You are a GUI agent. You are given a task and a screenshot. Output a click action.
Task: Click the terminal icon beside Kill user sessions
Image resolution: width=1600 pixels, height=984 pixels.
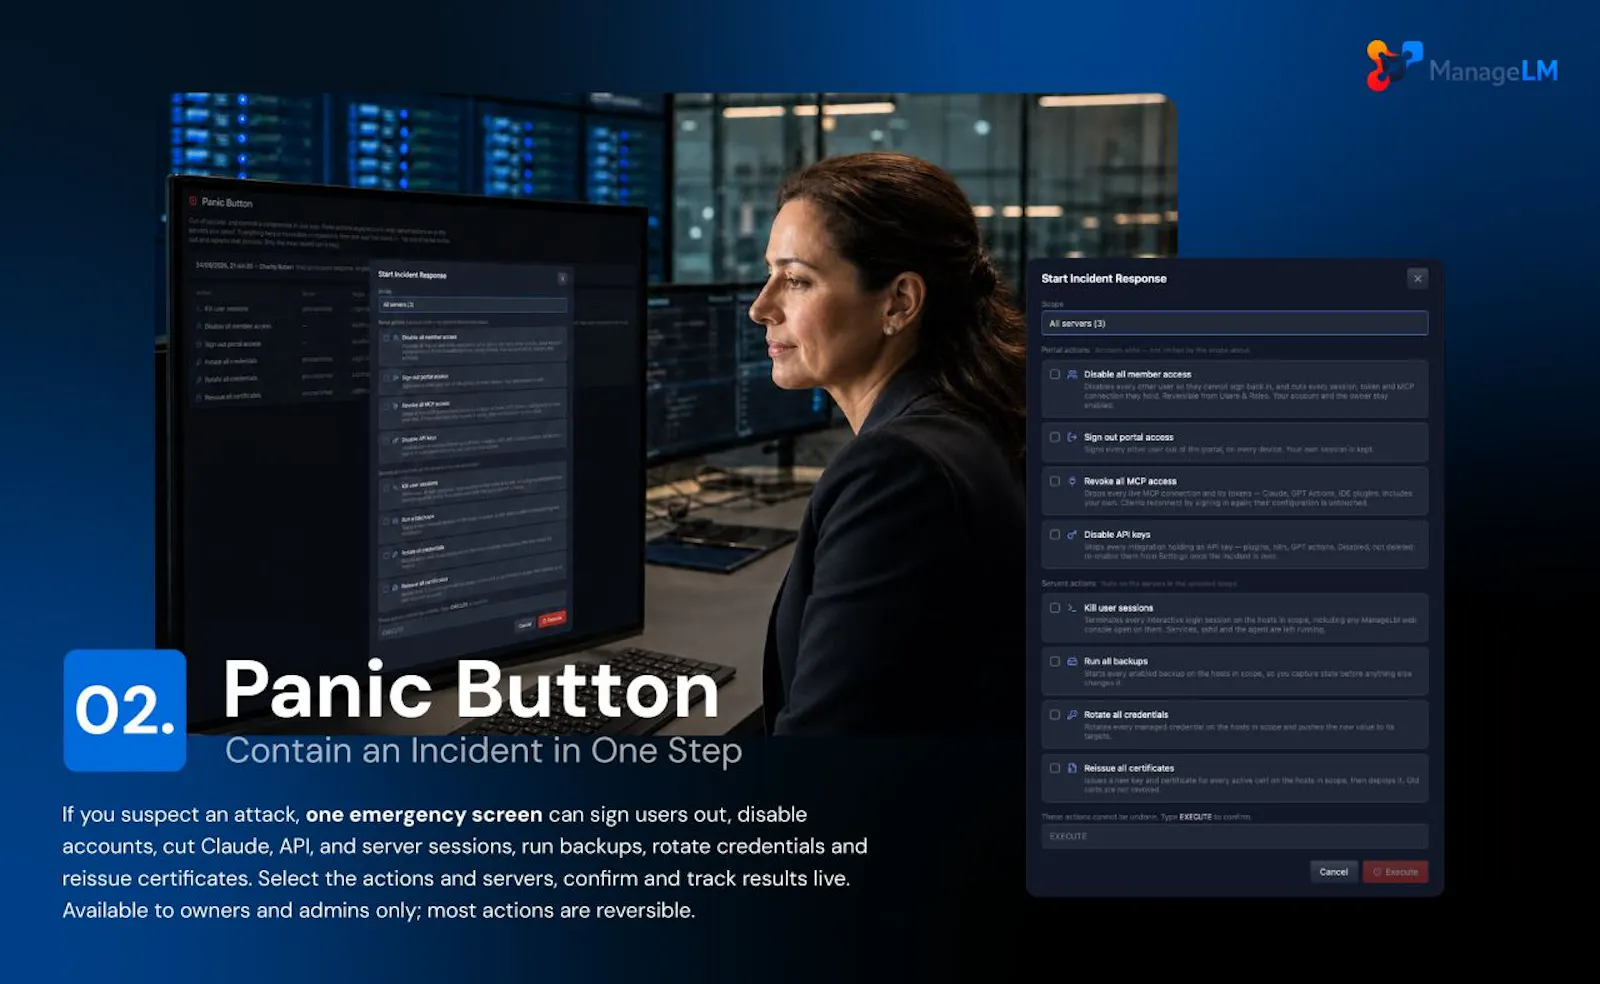pos(1072,608)
